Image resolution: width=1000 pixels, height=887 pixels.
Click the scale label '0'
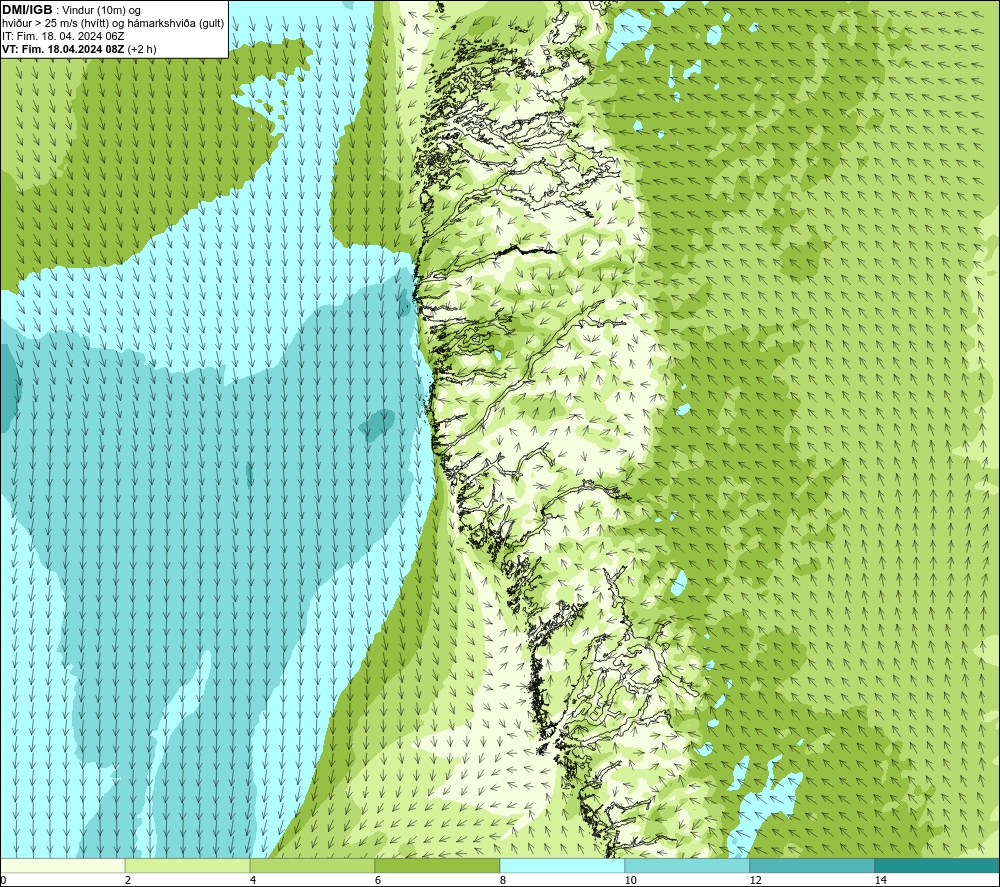point(4,880)
